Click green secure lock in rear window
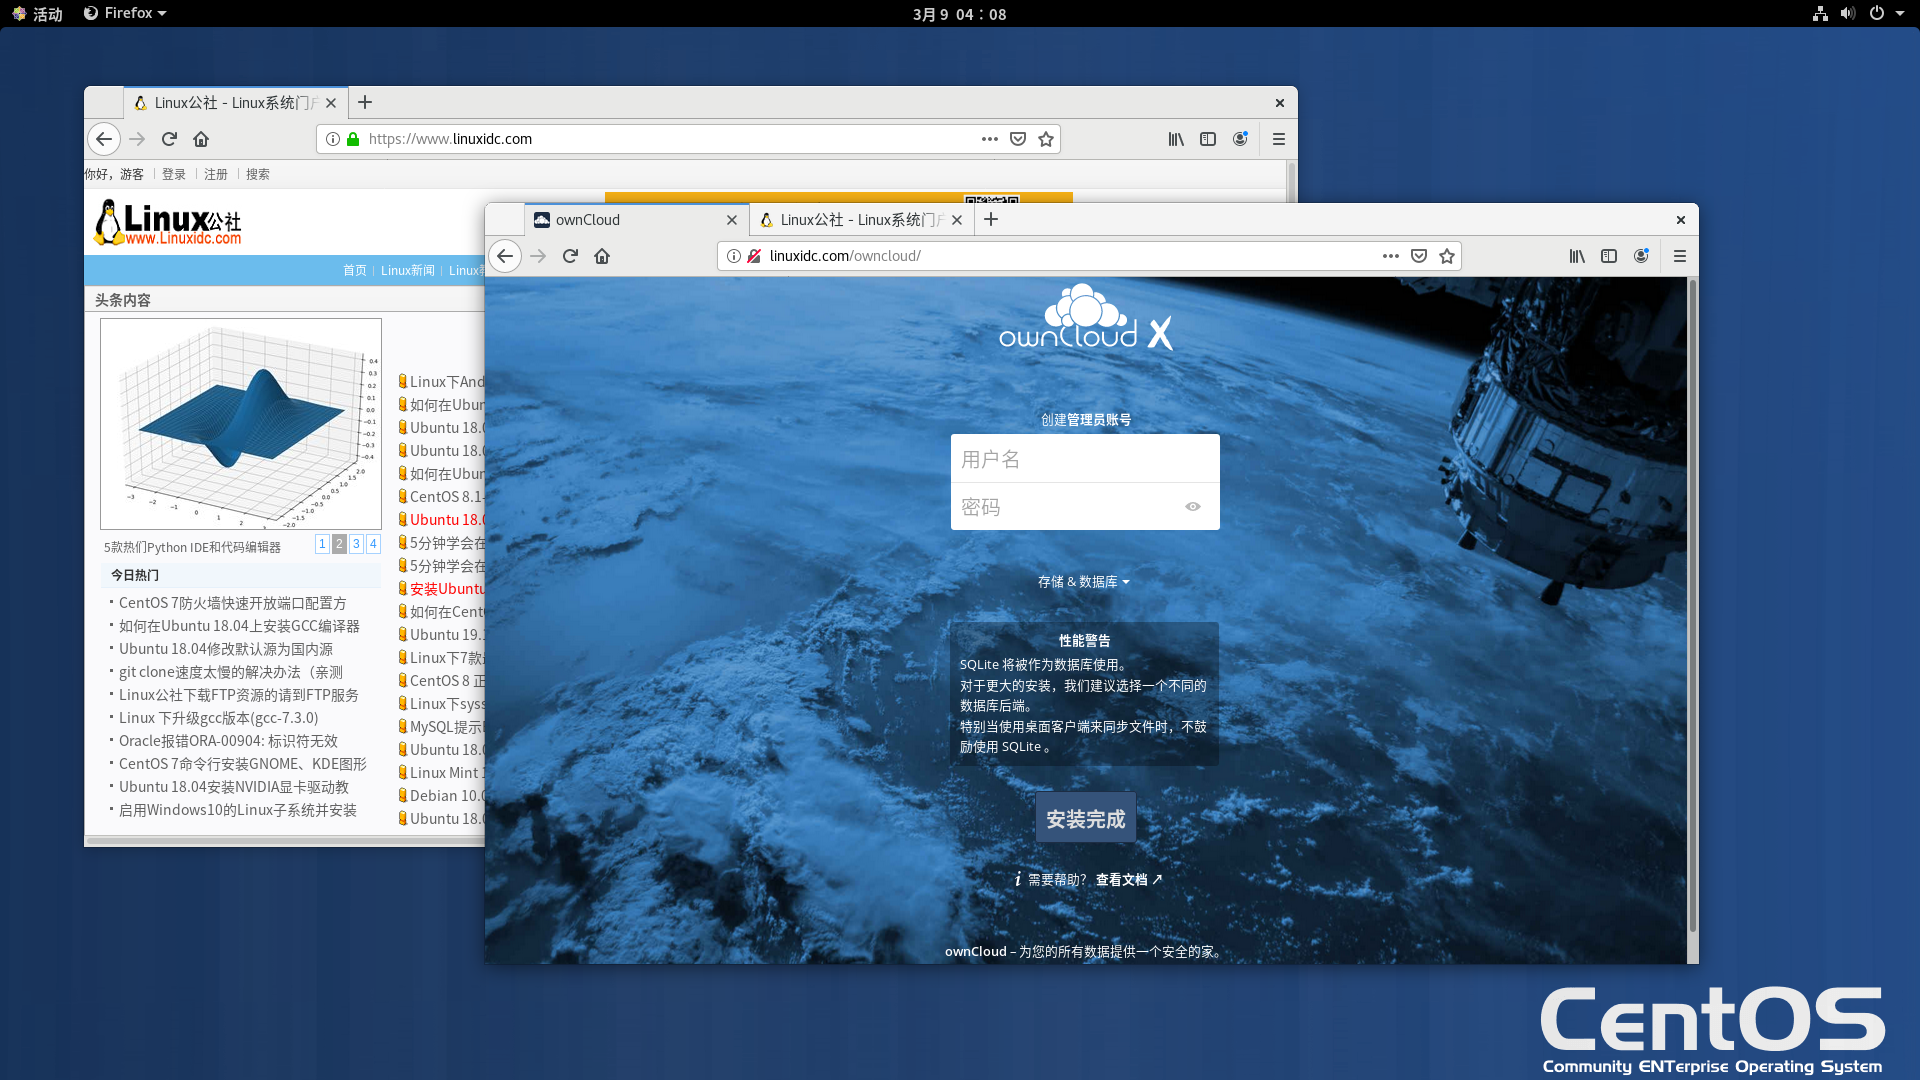Screen dimensions: 1920x1080 click(353, 139)
